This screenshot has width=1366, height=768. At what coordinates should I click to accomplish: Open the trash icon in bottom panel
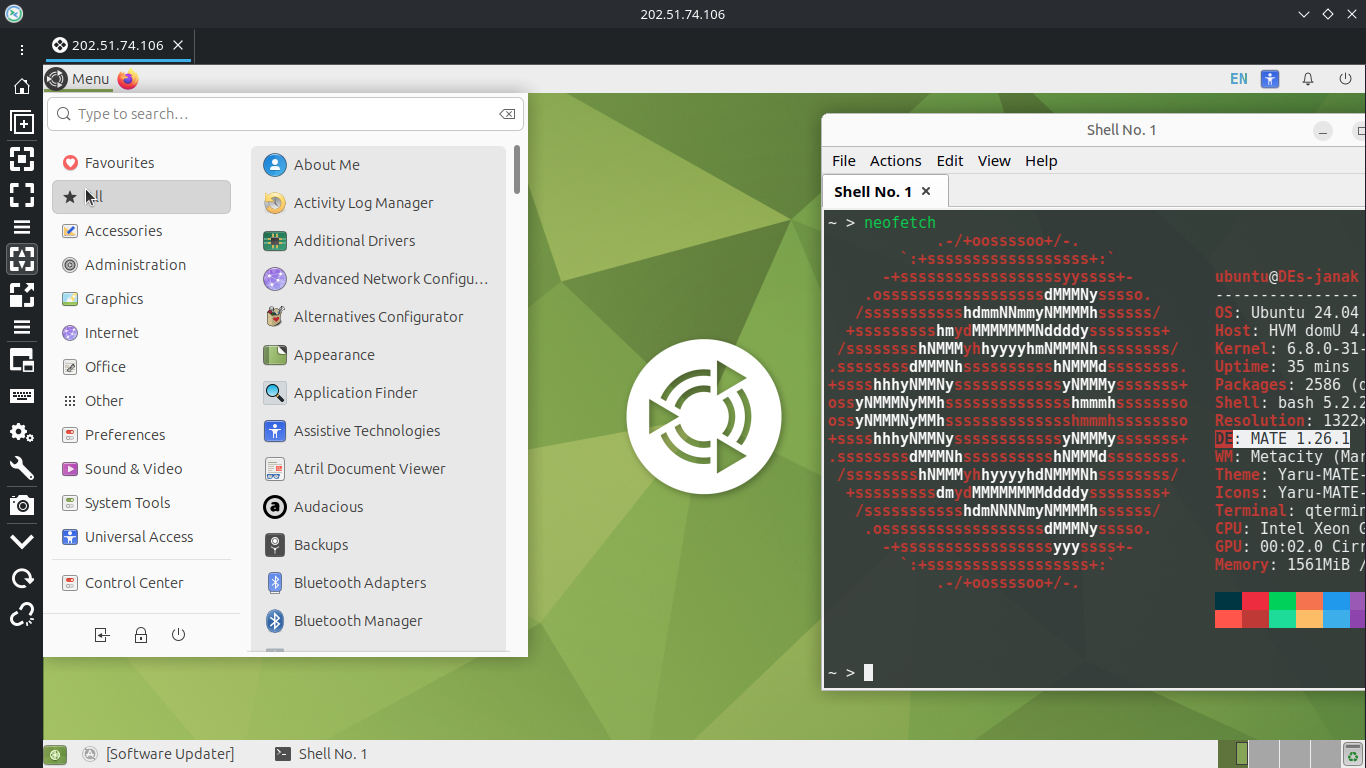pos(1352,754)
